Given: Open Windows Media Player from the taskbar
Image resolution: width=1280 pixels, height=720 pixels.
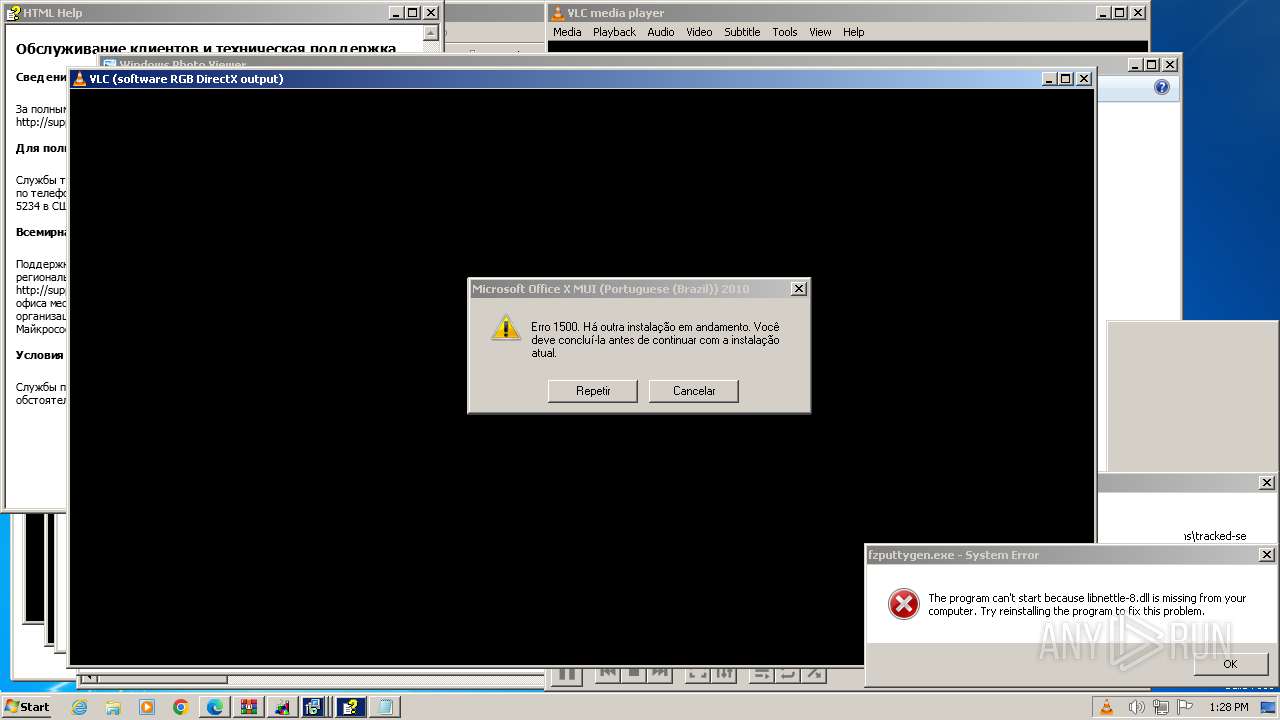Looking at the screenshot, I should (147, 707).
